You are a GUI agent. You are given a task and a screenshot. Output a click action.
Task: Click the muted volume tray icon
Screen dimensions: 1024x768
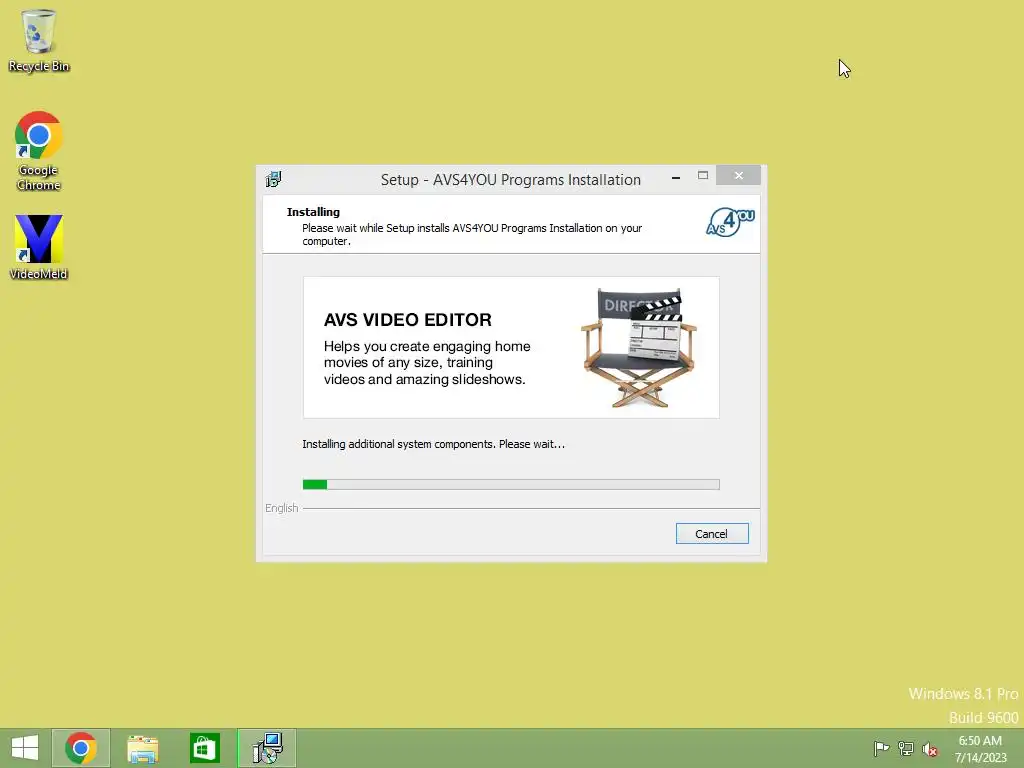929,749
